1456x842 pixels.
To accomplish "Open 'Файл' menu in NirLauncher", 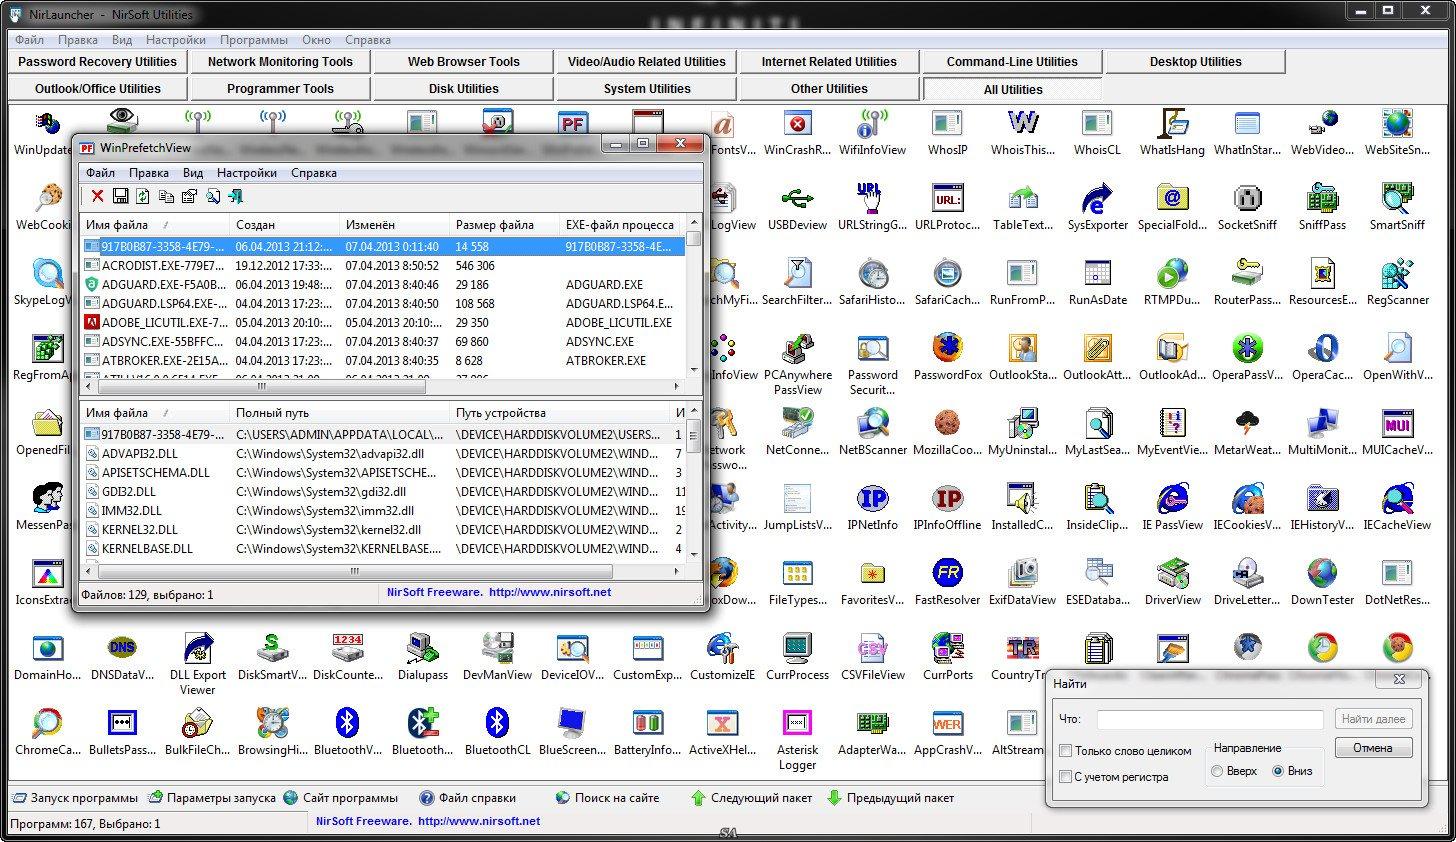I will (30, 40).
